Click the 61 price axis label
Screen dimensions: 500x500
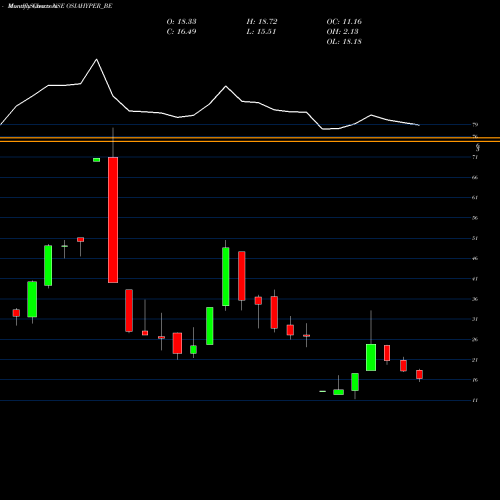pos(475,198)
